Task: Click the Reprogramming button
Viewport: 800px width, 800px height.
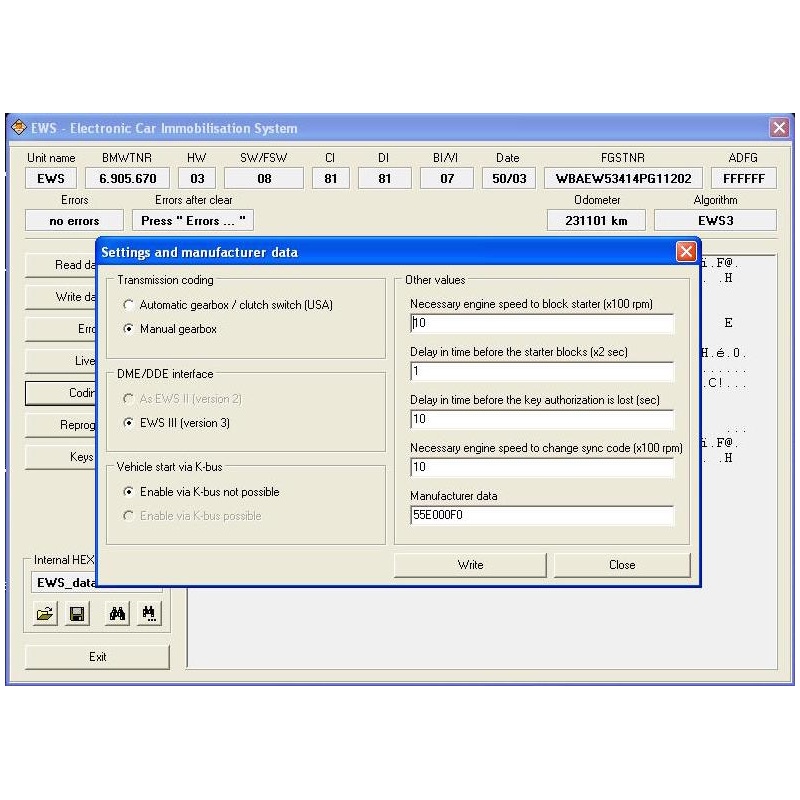Action: click(61, 425)
